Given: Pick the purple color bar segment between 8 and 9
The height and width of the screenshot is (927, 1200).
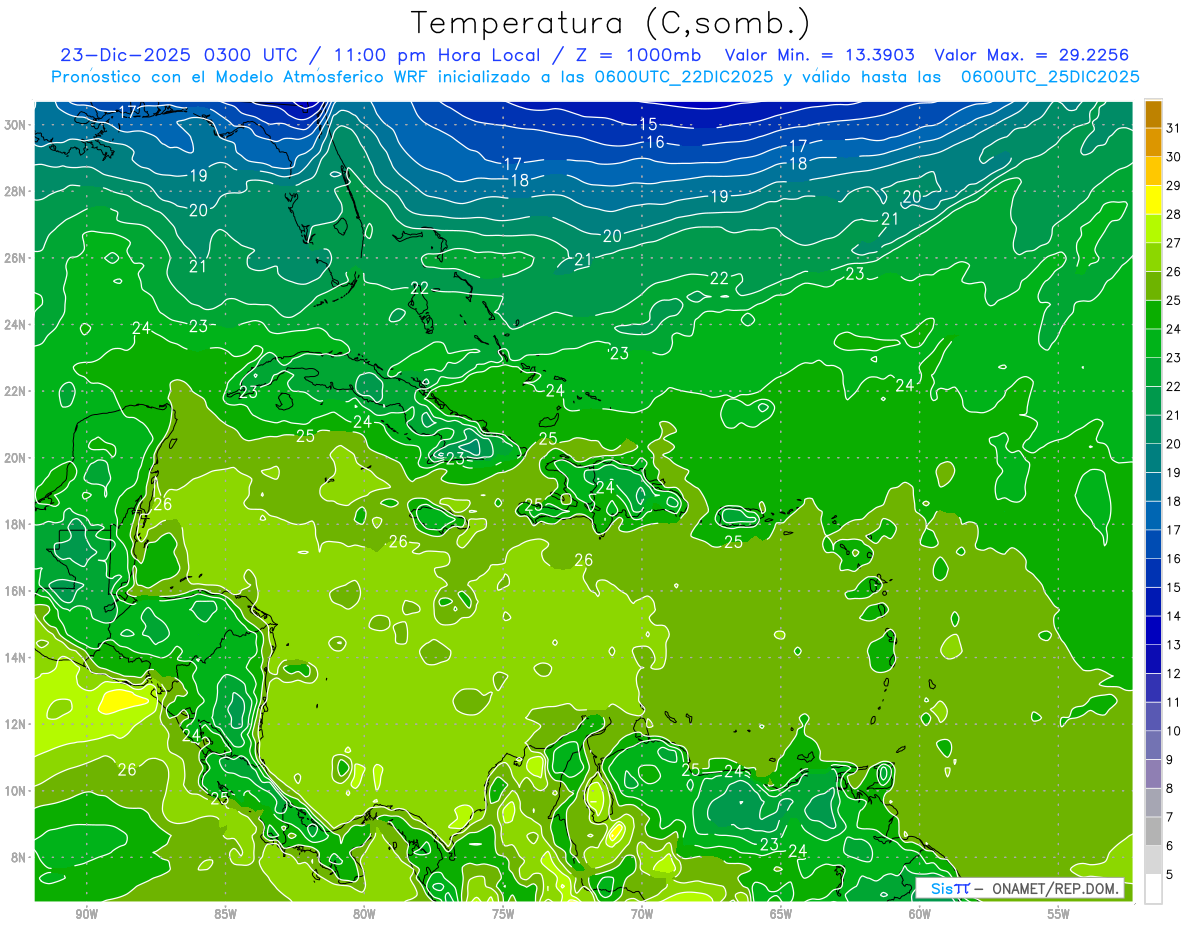Looking at the screenshot, I should (x=1153, y=774).
